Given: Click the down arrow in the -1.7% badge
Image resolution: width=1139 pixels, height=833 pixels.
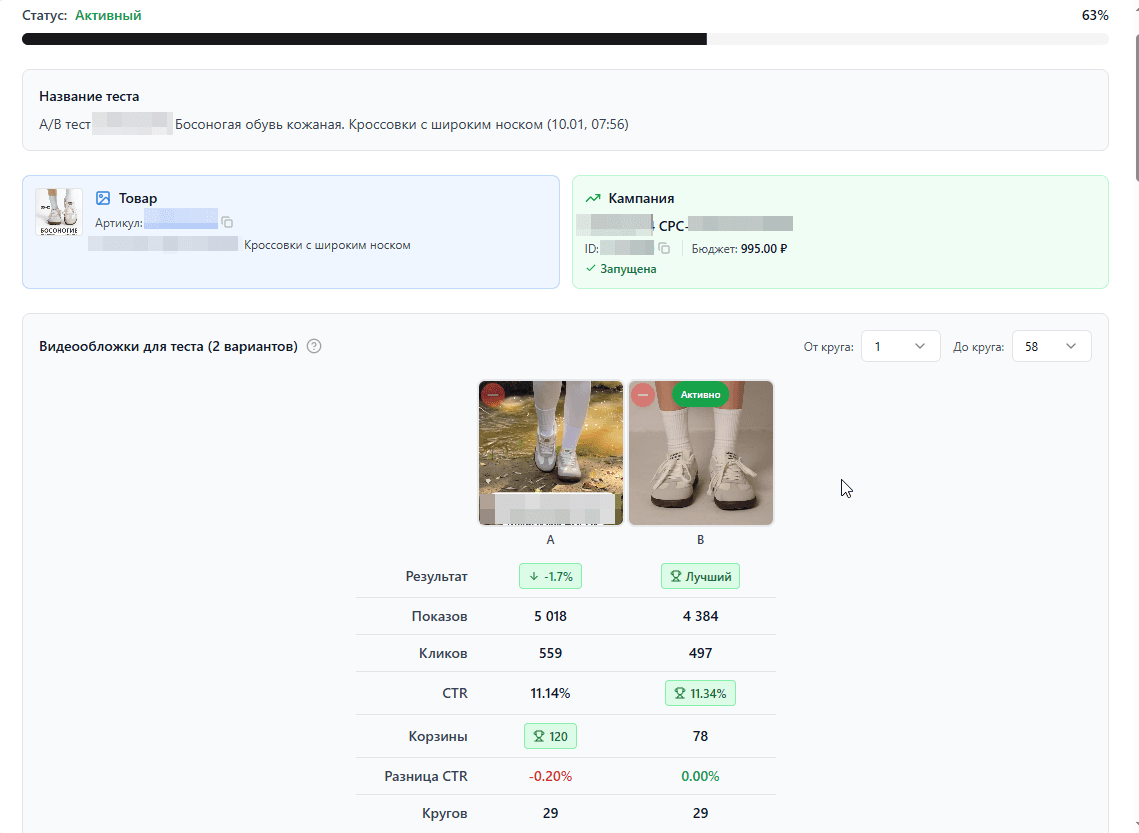Looking at the screenshot, I should pyautogui.click(x=534, y=577).
